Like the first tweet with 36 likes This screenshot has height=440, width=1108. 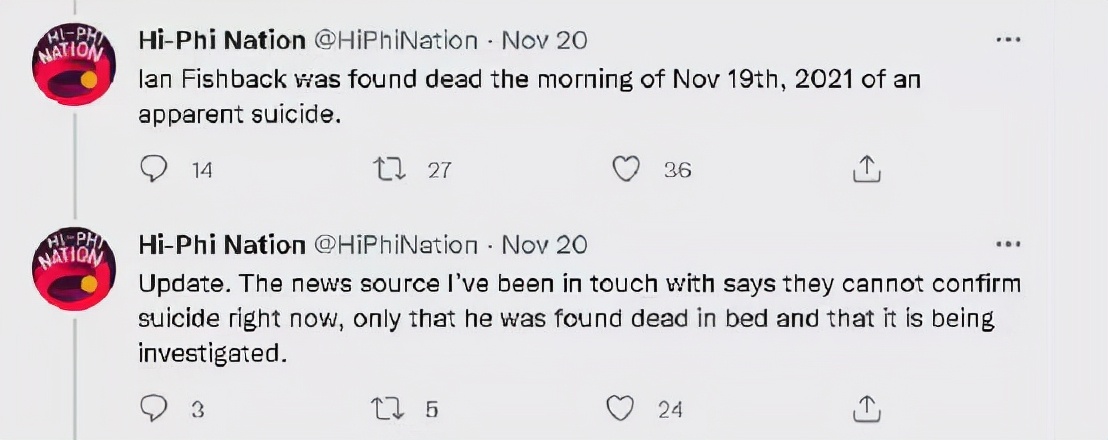click(626, 171)
